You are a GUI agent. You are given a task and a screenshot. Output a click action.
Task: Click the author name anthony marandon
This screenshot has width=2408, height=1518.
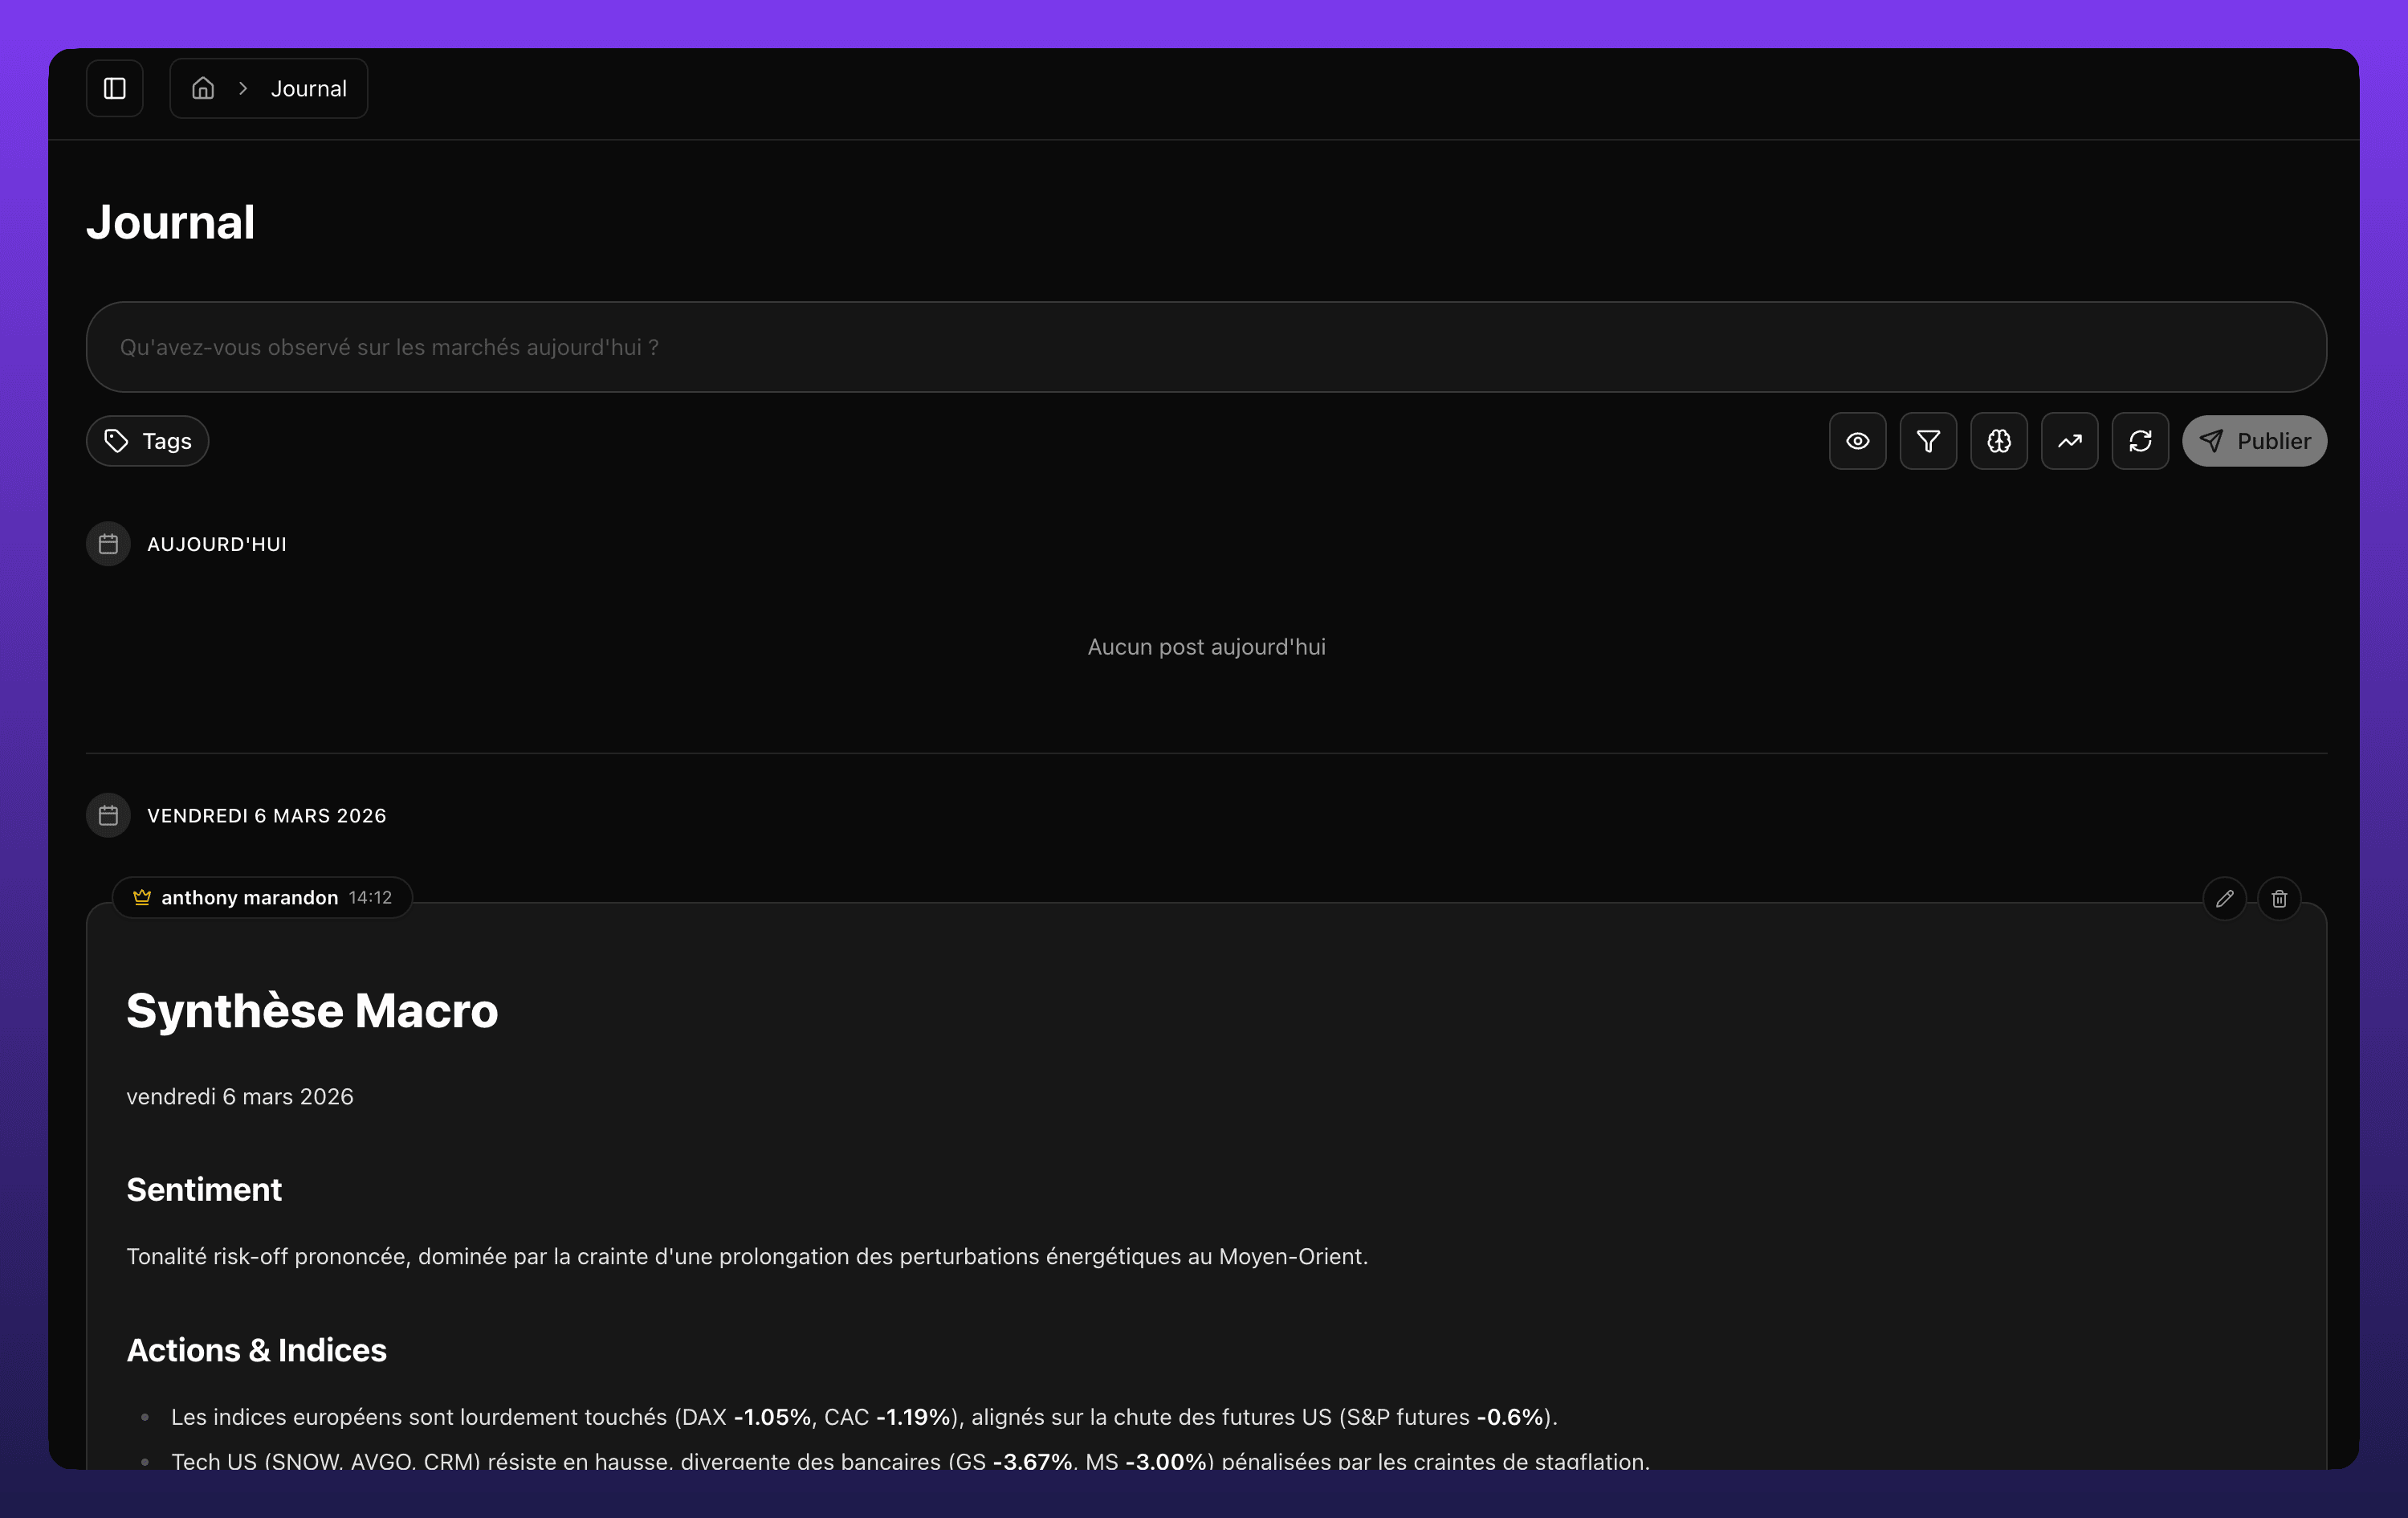coord(250,898)
